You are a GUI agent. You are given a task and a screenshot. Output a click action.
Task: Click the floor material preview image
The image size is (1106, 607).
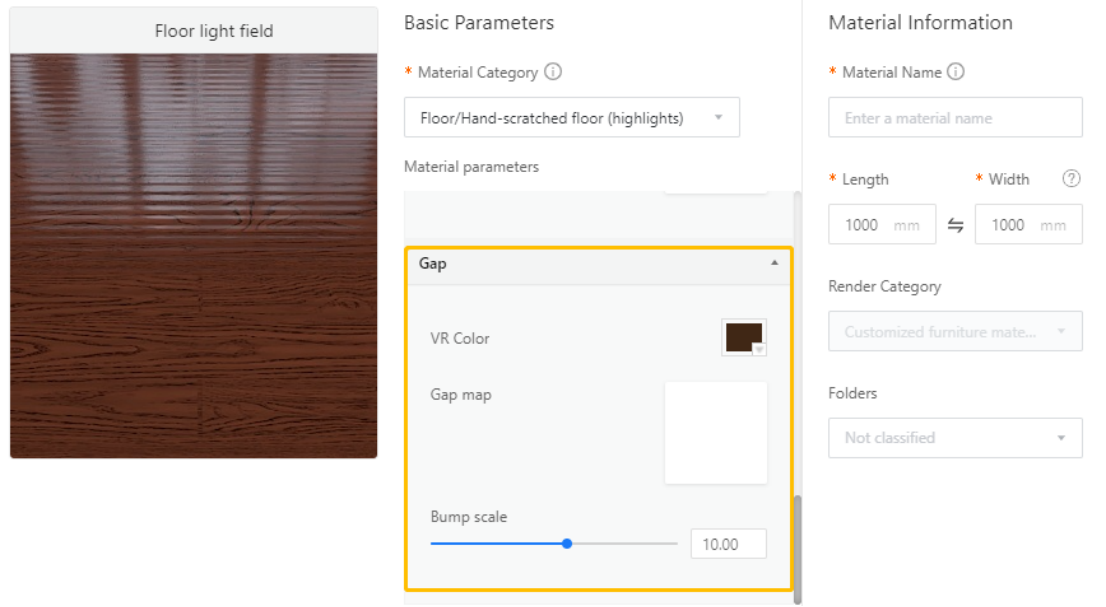point(193,256)
